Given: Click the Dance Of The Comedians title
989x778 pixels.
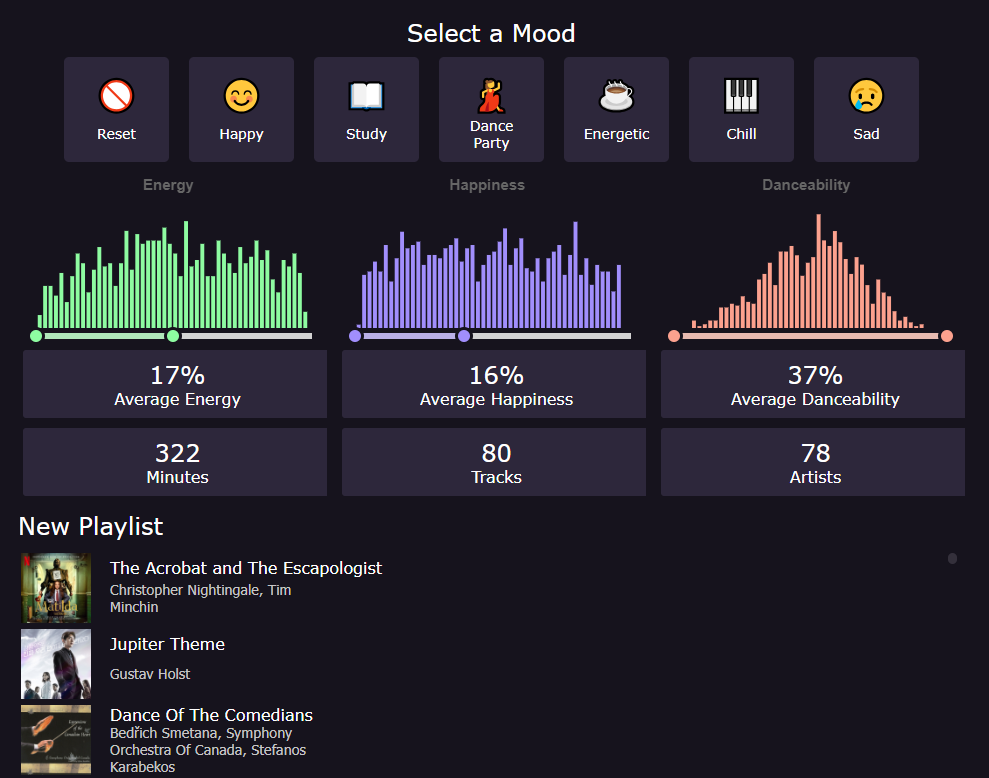Looking at the screenshot, I should [x=211, y=715].
